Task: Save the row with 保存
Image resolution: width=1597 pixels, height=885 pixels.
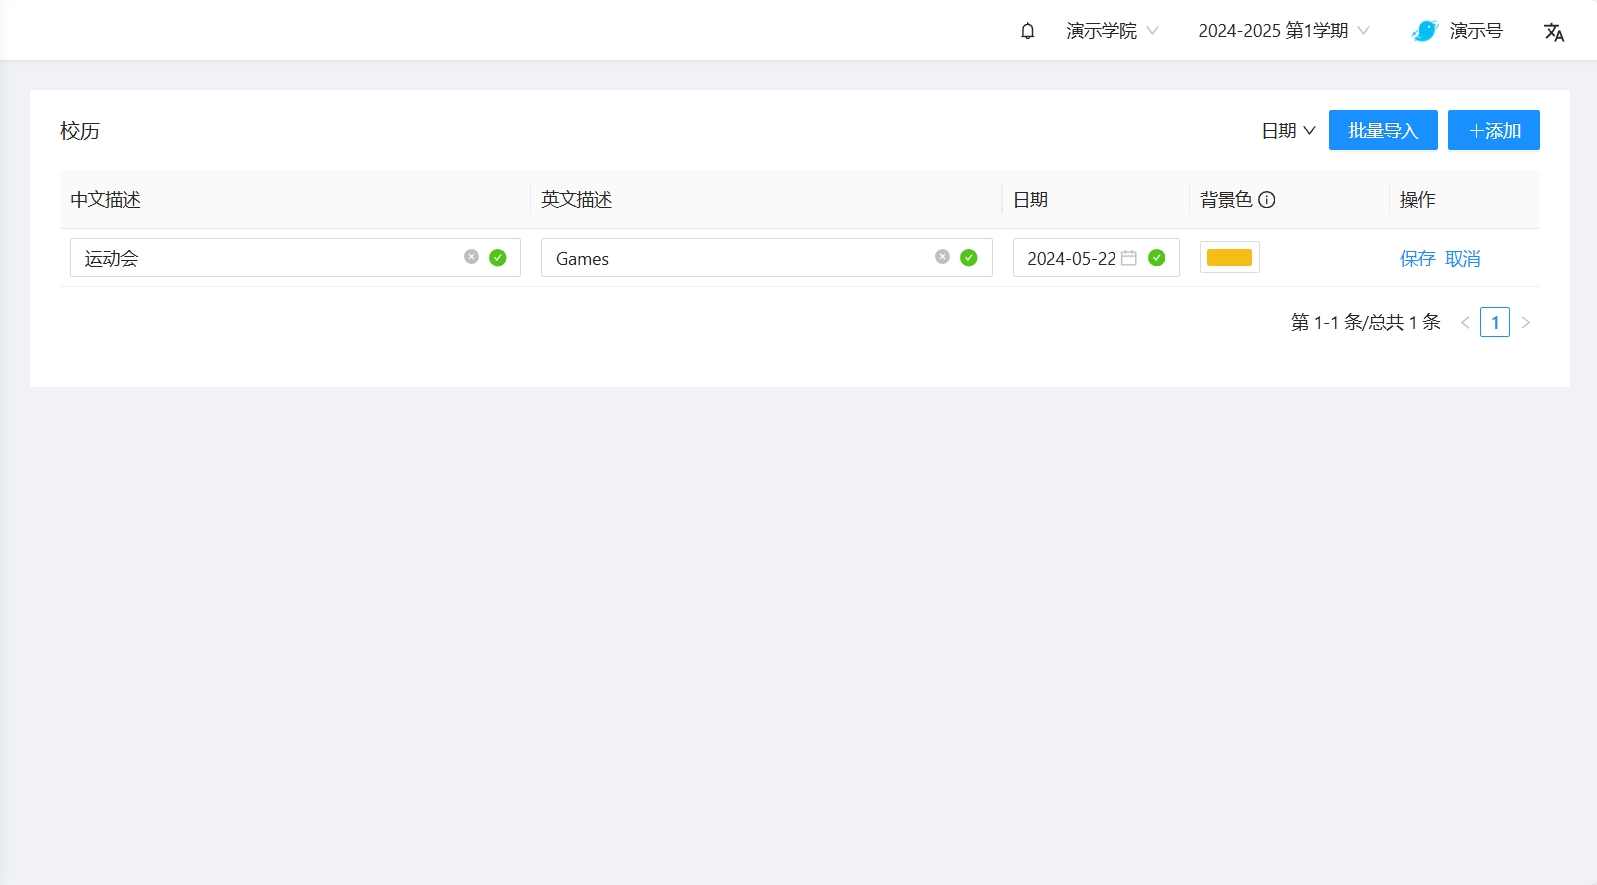Action: [x=1417, y=259]
